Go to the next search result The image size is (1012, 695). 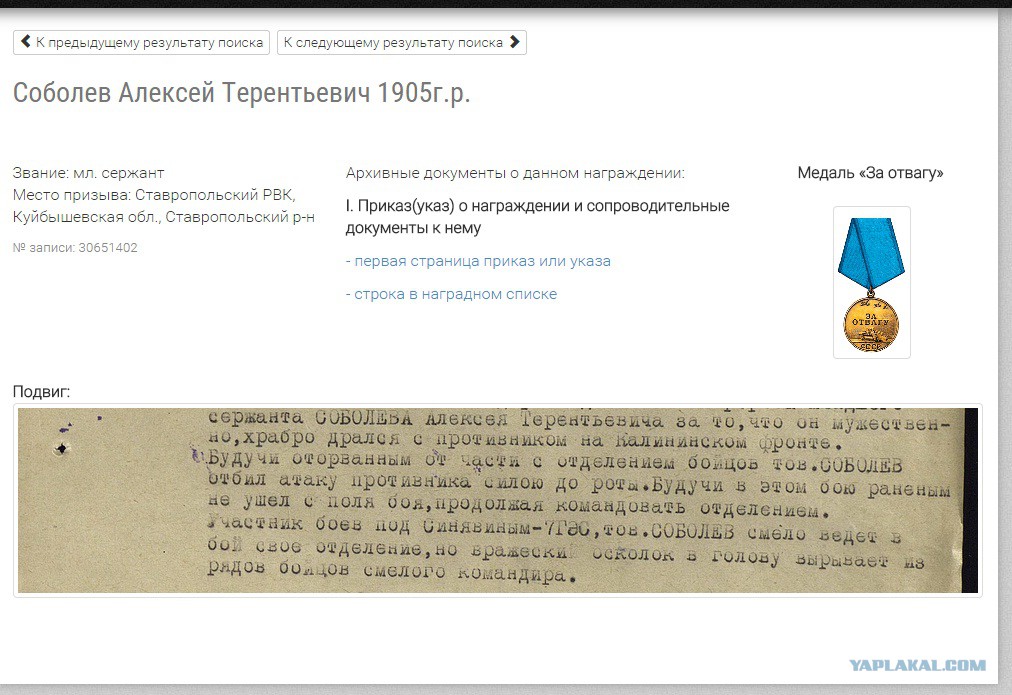[401, 43]
